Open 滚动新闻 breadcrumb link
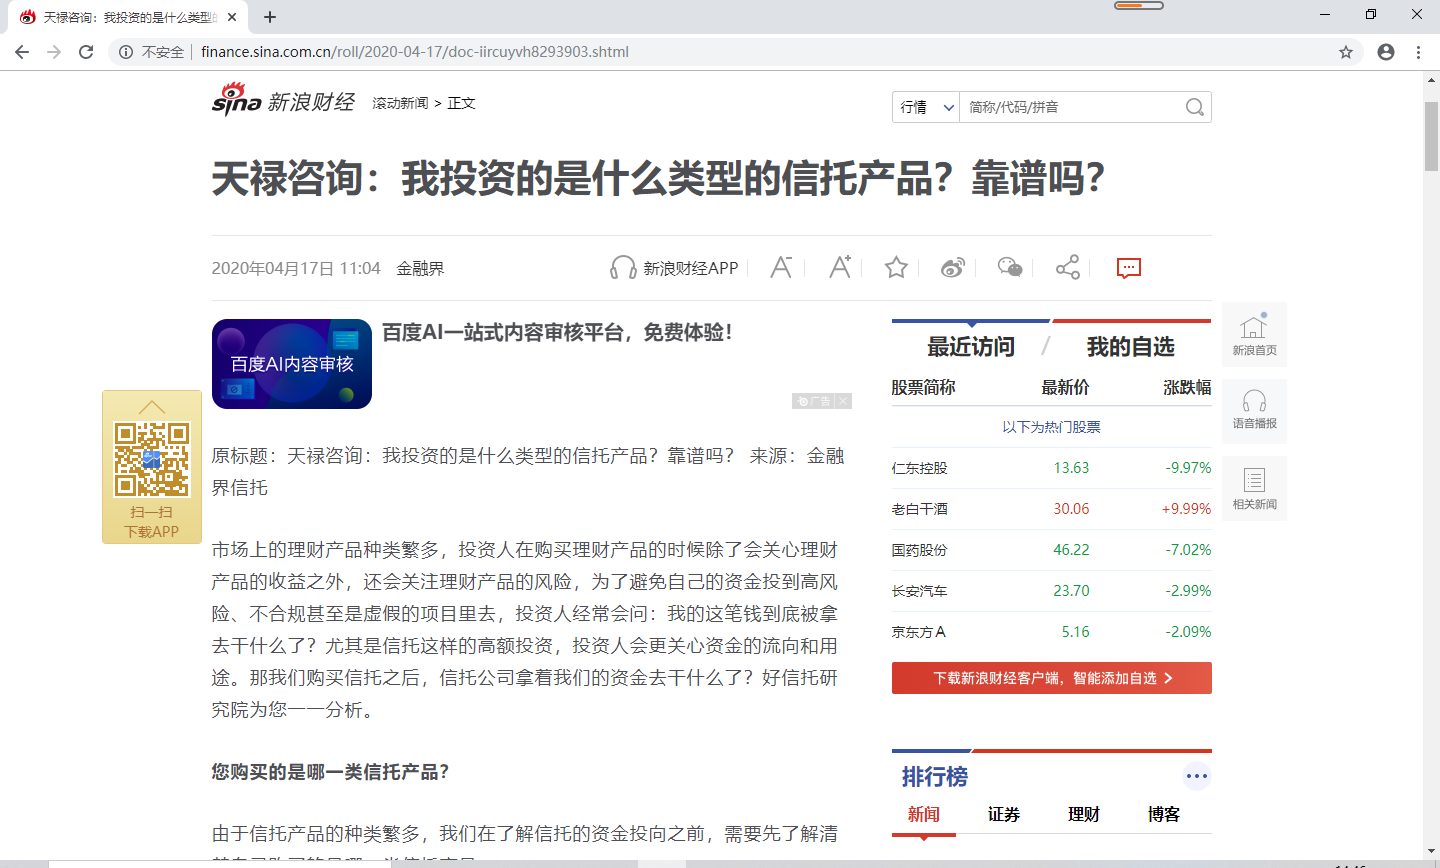This screenshot has height=868, width=1440. pyautogui.click(x=400, y=103)
